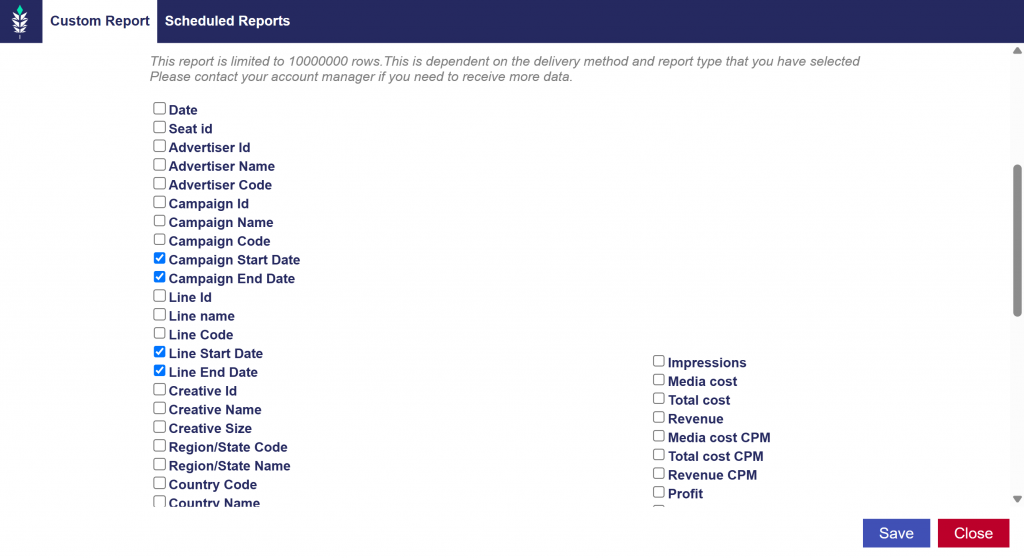Enable the Impressions metric checkbox
1024x558 pixels.
(x=658, y=361)
